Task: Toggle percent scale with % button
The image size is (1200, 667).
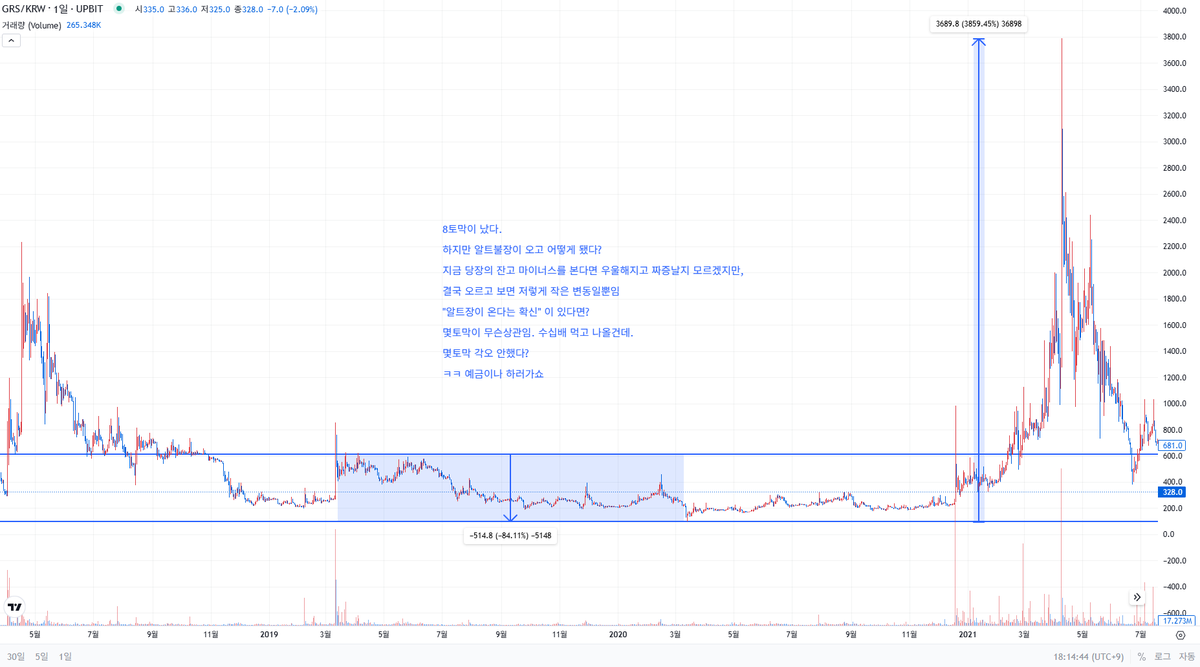Action: point(1141,657)
